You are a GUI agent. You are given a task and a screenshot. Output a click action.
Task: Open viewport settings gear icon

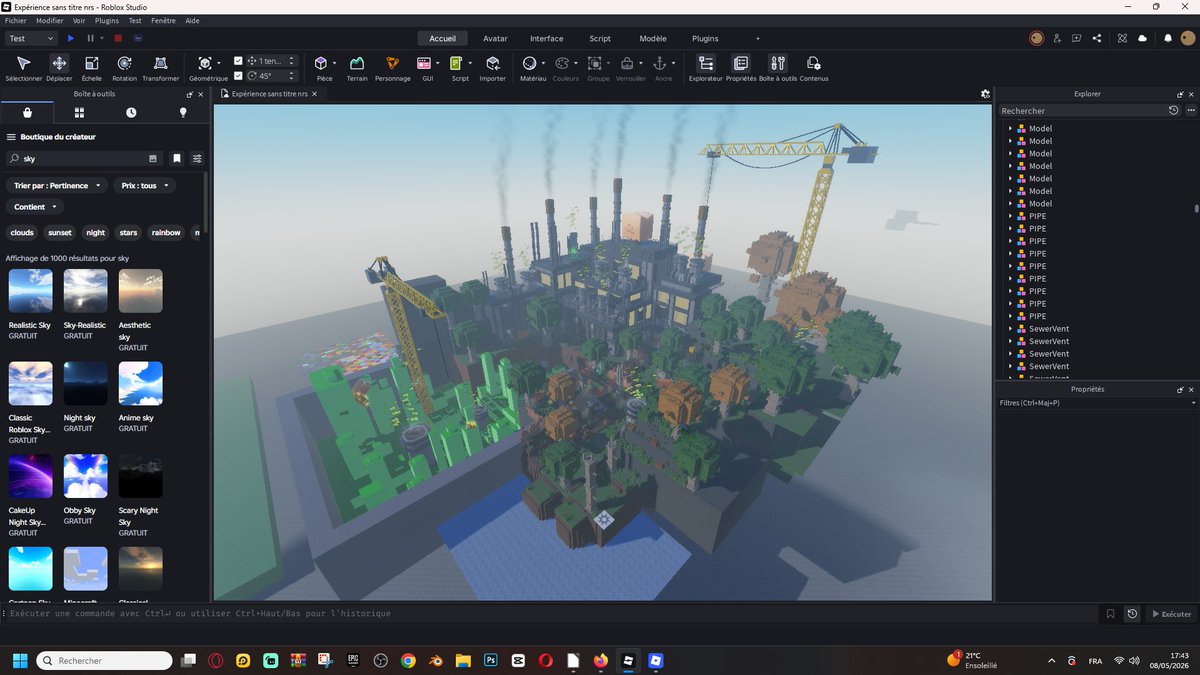(x=985, y=94)
